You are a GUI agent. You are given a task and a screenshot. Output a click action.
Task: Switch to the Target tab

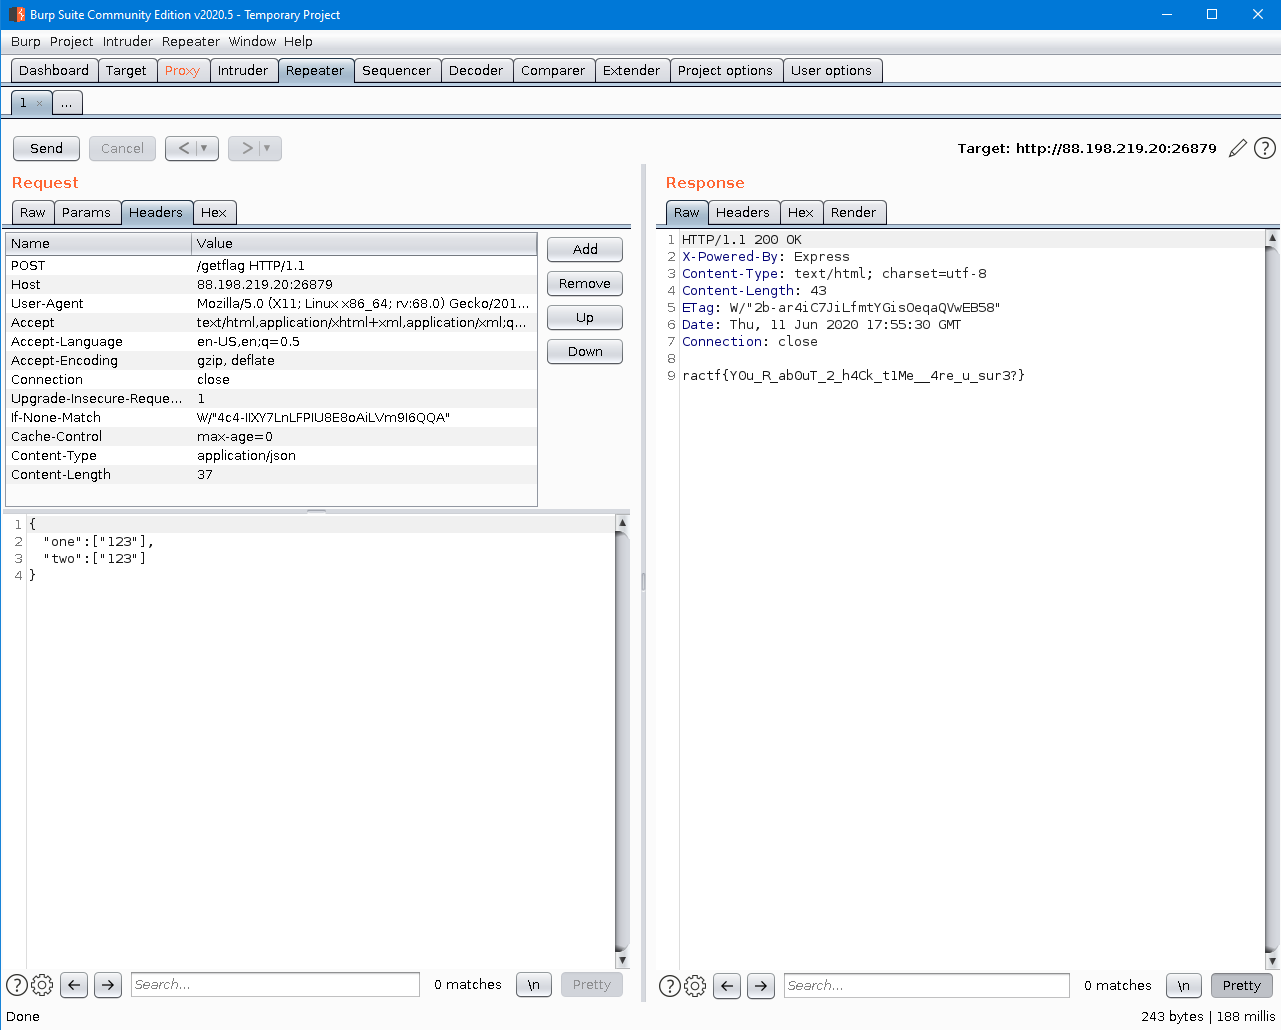[126, 71]
